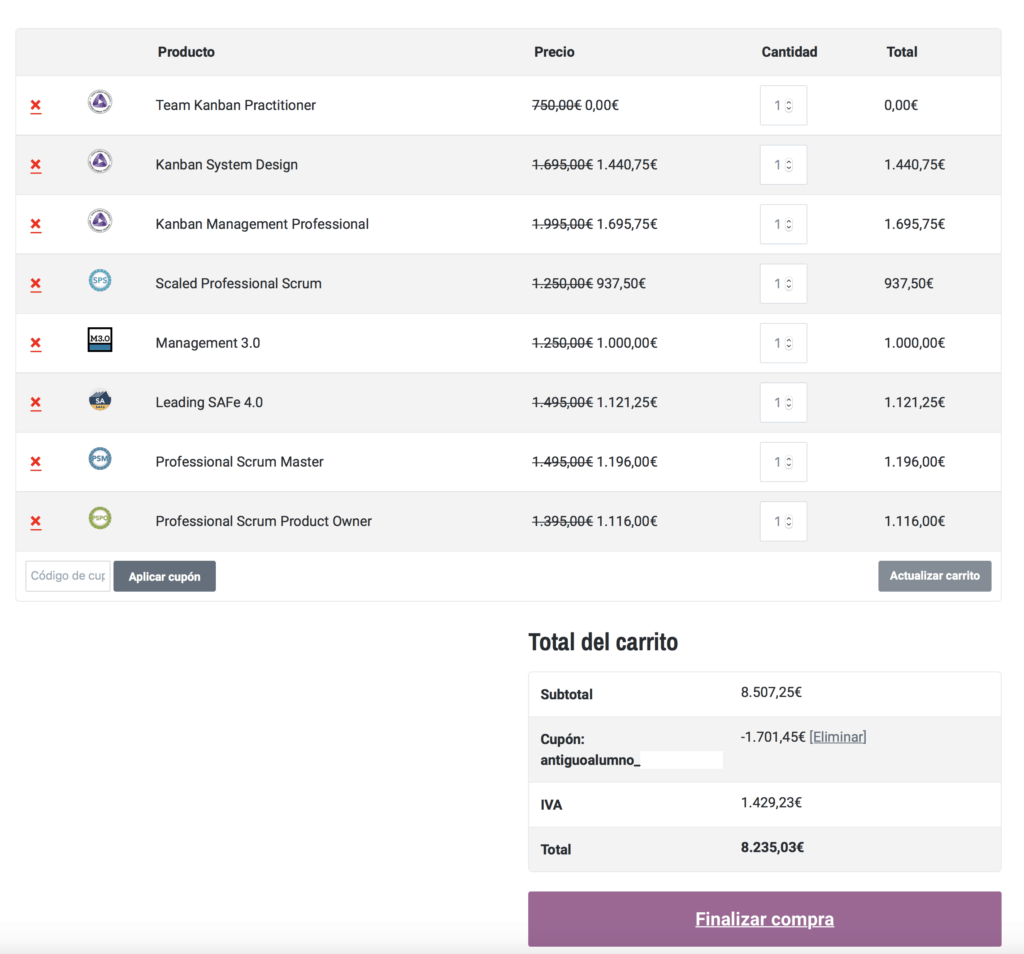Adjust Professional Scrum Master quantity field
The image size is (1024, 954).
pyautogui.click(x=783, y=462)
